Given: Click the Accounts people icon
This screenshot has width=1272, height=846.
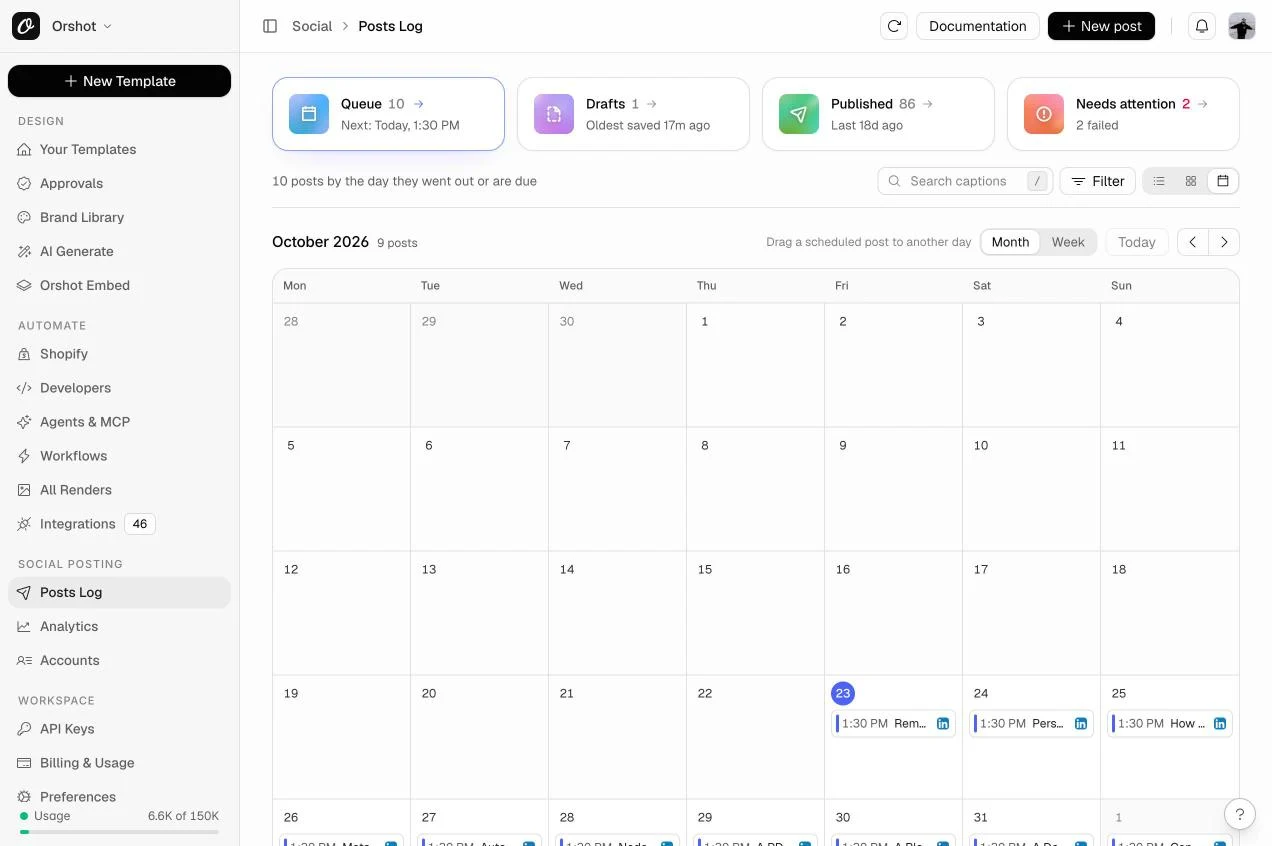Looking at the screenshot, I should (x=24, y=660).
